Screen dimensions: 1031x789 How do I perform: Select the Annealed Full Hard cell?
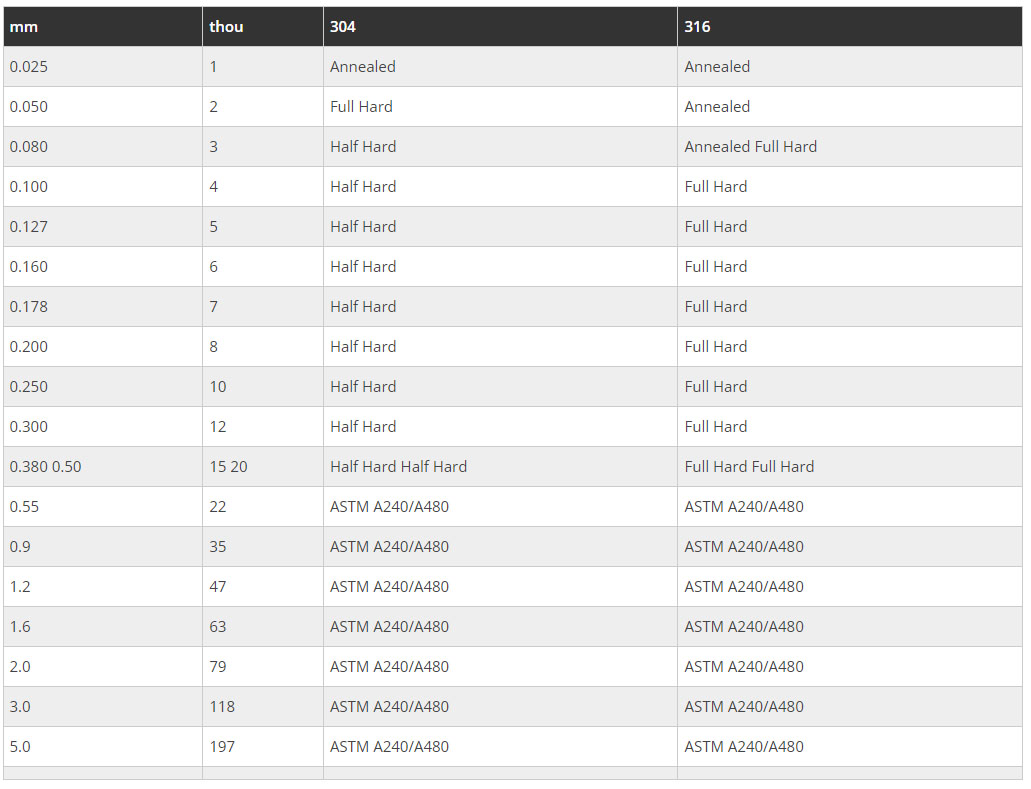pyautogui.click(x=750, y=147)
